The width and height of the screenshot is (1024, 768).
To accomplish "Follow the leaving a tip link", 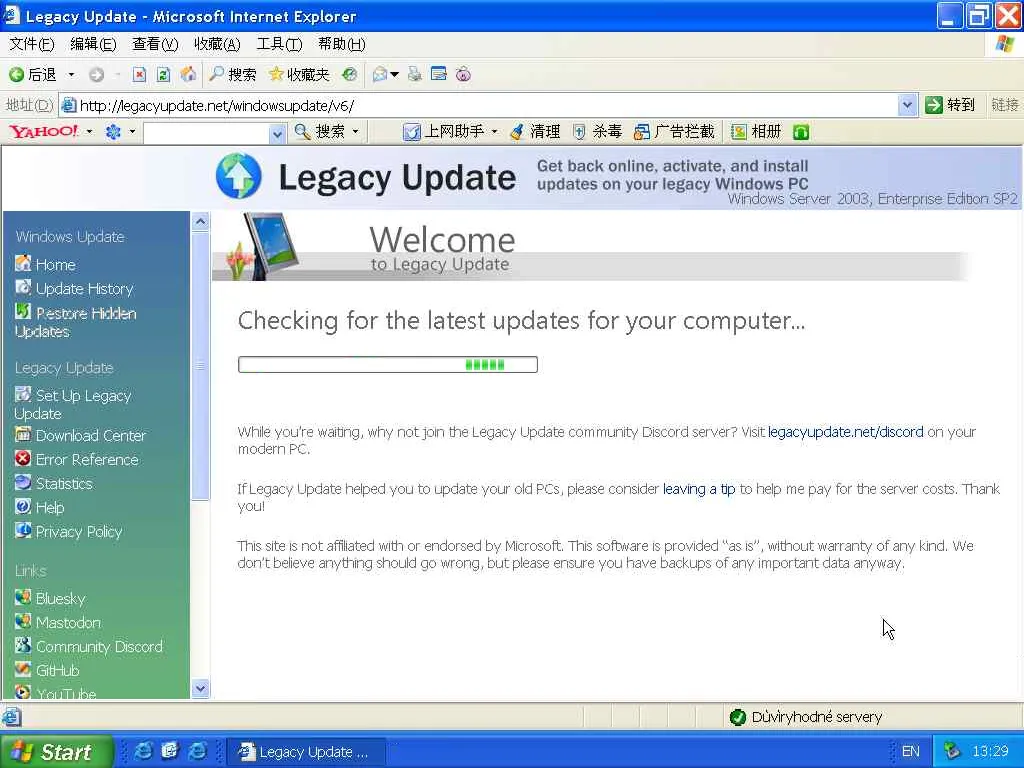I will point(699,488).
